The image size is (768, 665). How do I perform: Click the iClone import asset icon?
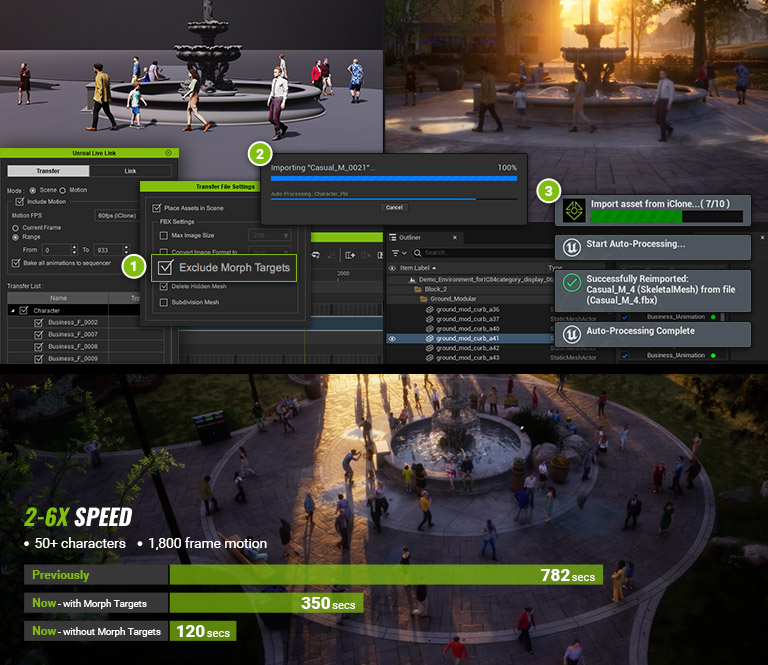pyautogui.click(x=573, y=209)
